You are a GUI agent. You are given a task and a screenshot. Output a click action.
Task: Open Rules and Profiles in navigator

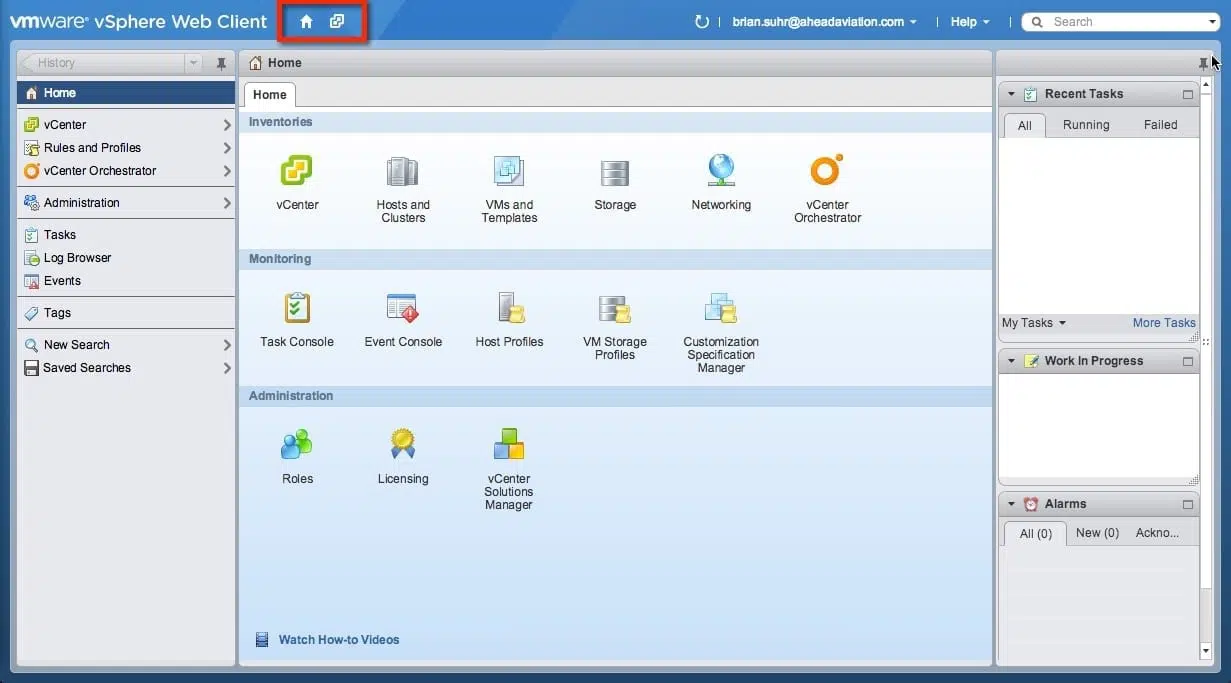point(126,148)
